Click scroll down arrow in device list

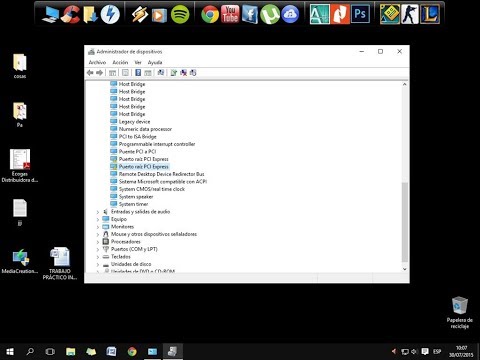(x=405, y=269)
